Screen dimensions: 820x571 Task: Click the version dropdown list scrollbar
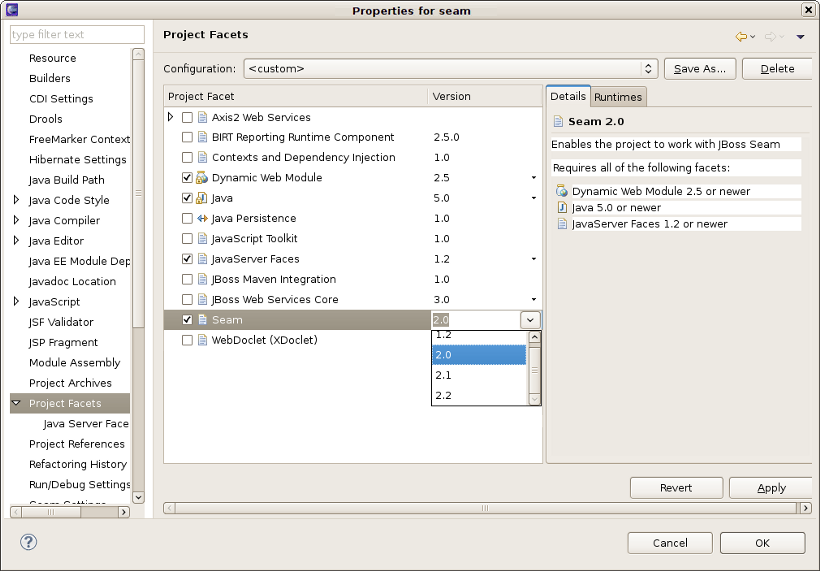click(535, 370)
